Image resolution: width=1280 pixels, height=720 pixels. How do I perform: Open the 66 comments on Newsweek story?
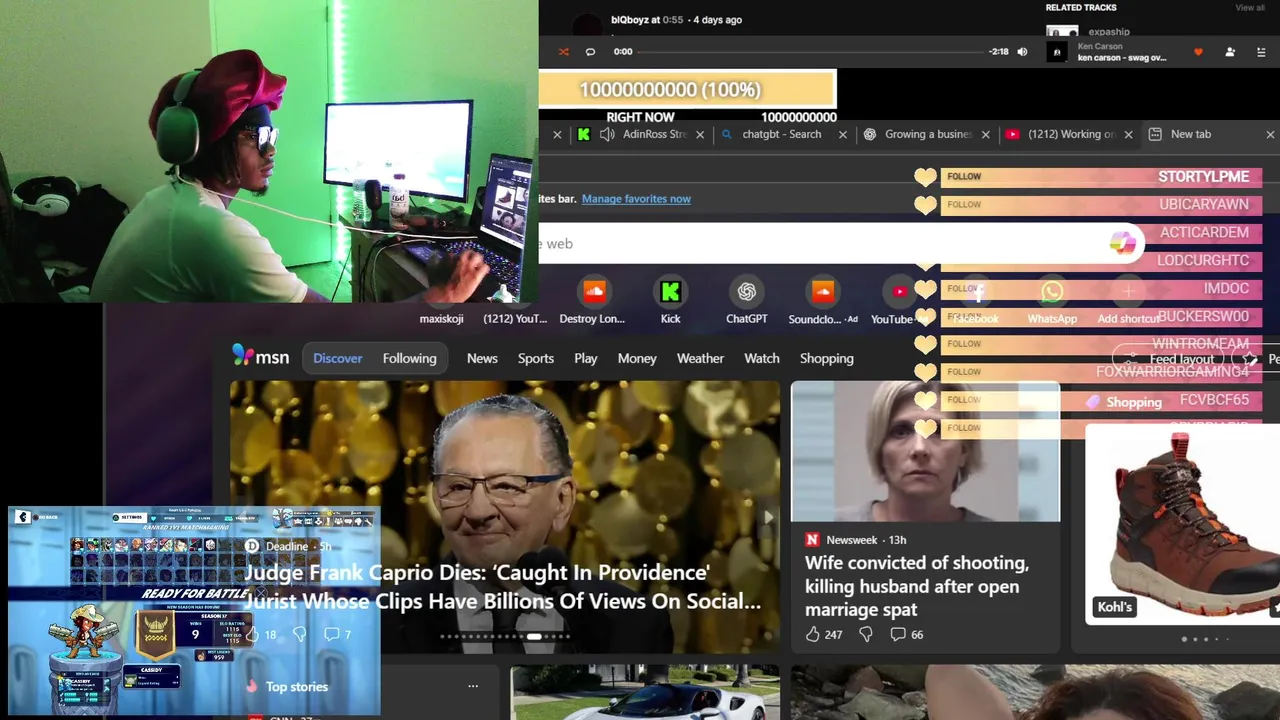pos(907,634)
